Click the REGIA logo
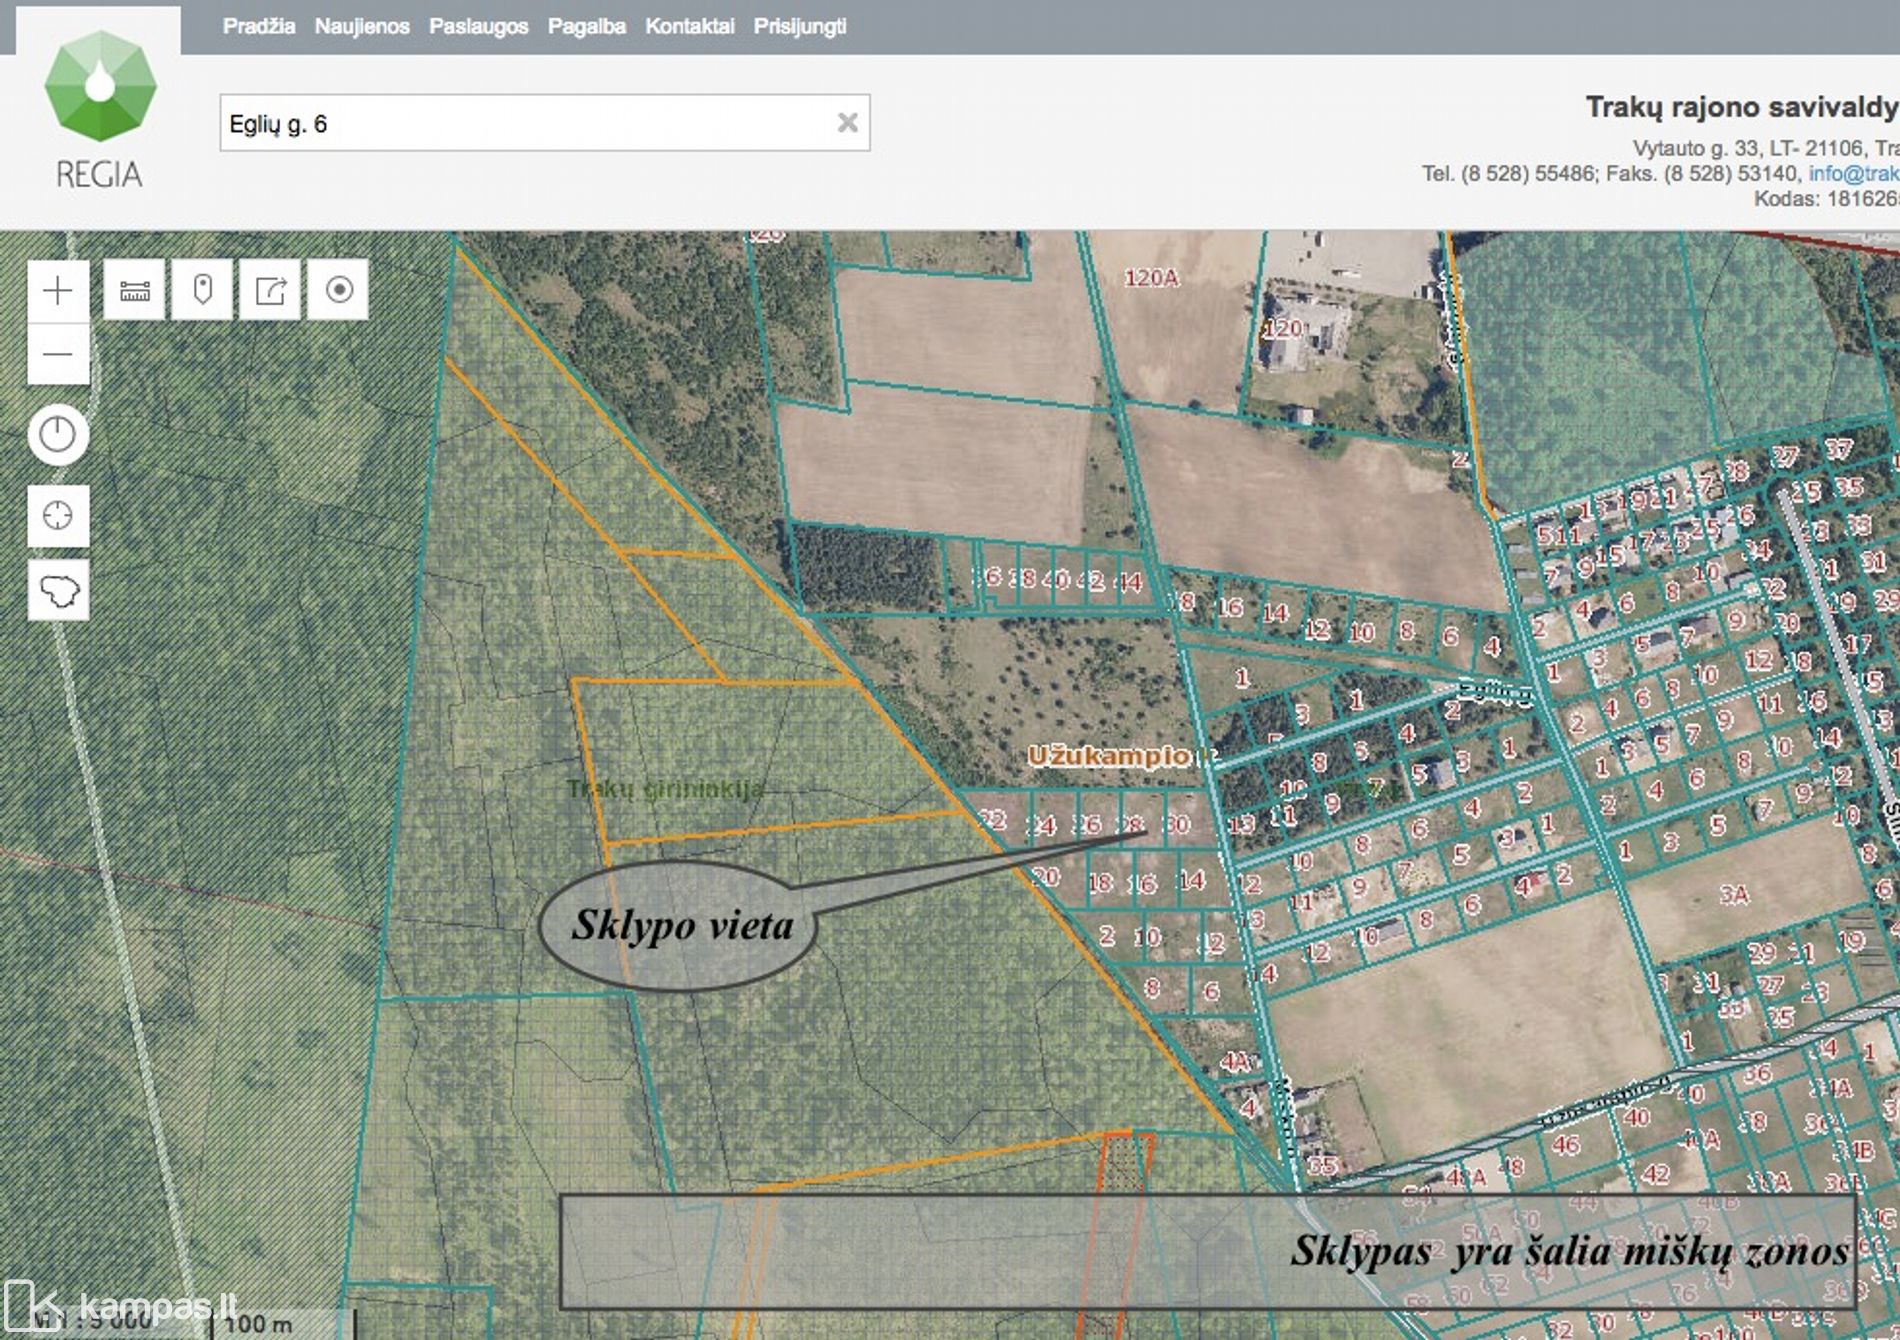 click(99, 110)
